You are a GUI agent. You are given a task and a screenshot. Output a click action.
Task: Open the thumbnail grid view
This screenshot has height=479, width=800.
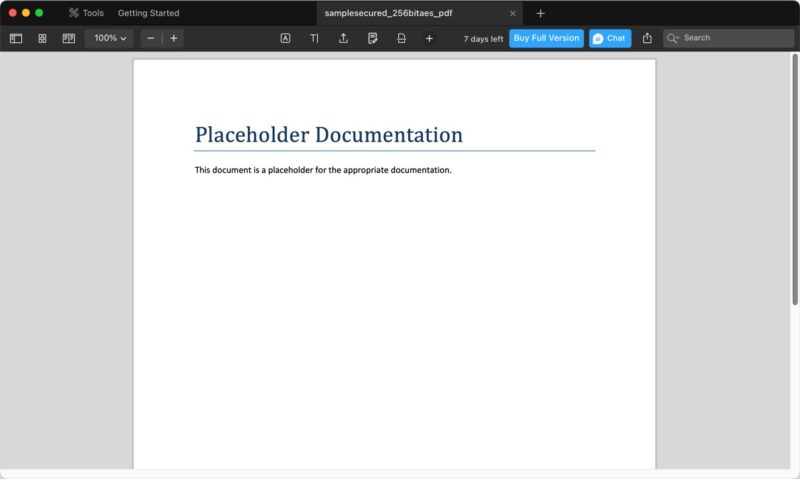pyautogui.click(x=42, y=38)
